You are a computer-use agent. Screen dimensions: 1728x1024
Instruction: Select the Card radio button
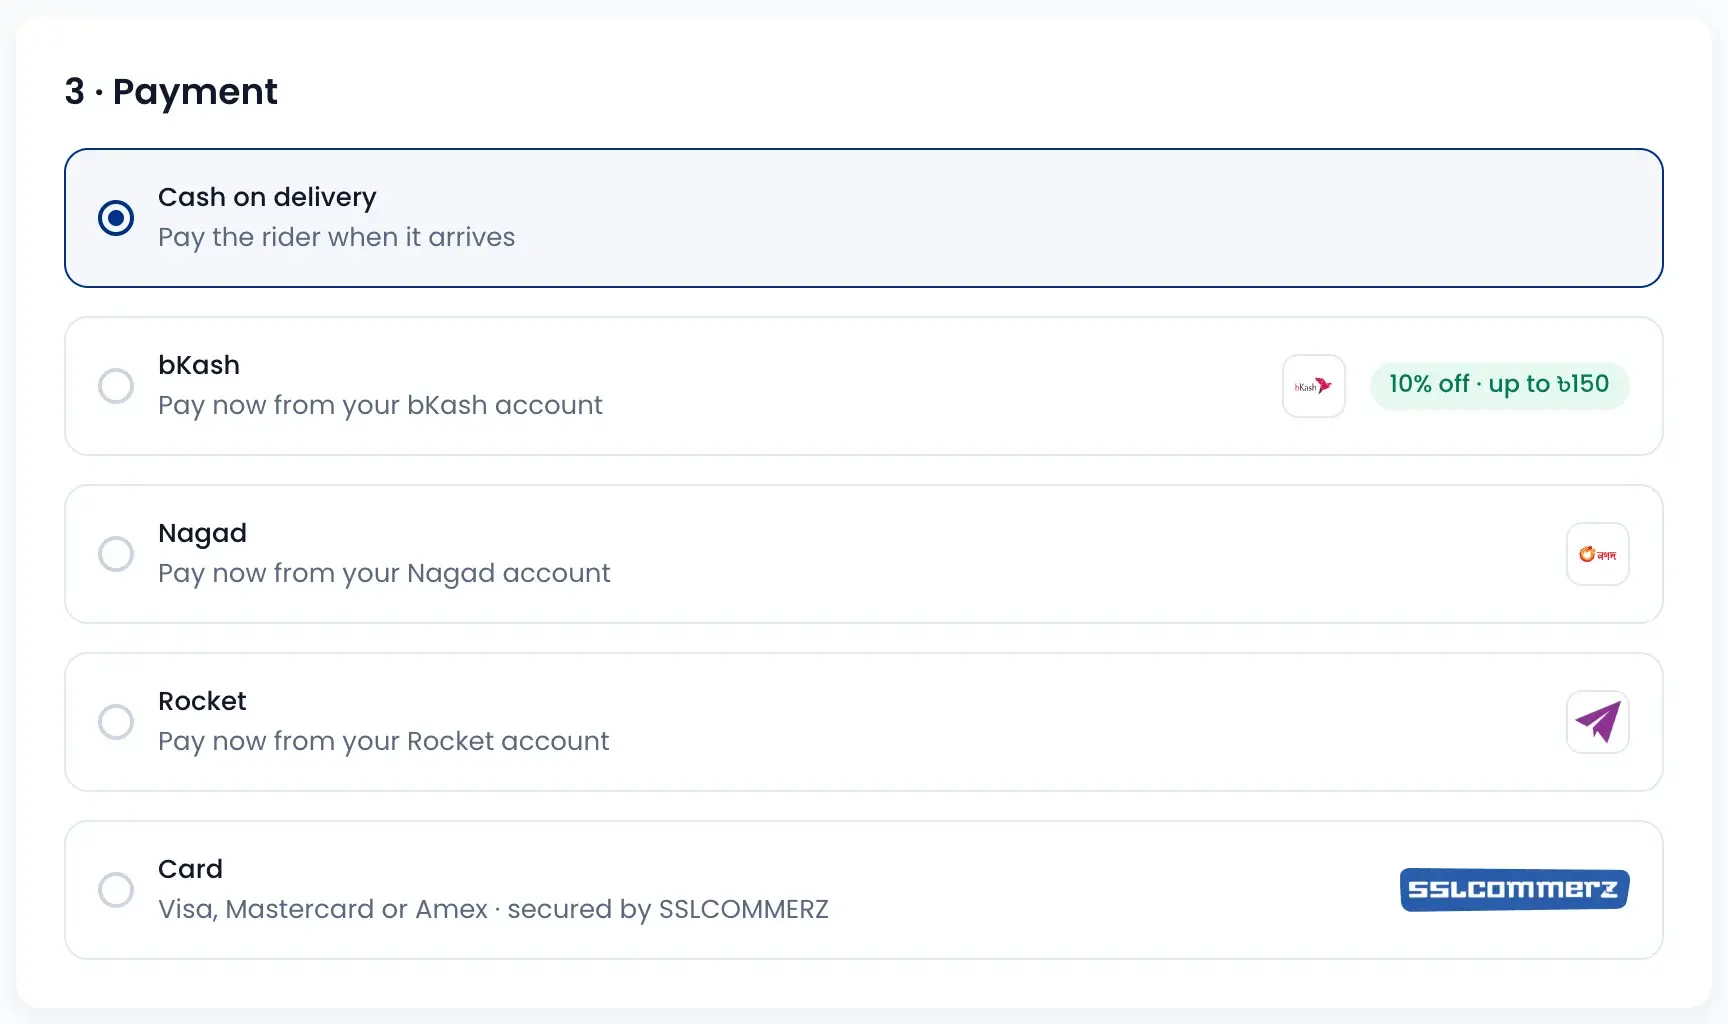pos(116,890)
